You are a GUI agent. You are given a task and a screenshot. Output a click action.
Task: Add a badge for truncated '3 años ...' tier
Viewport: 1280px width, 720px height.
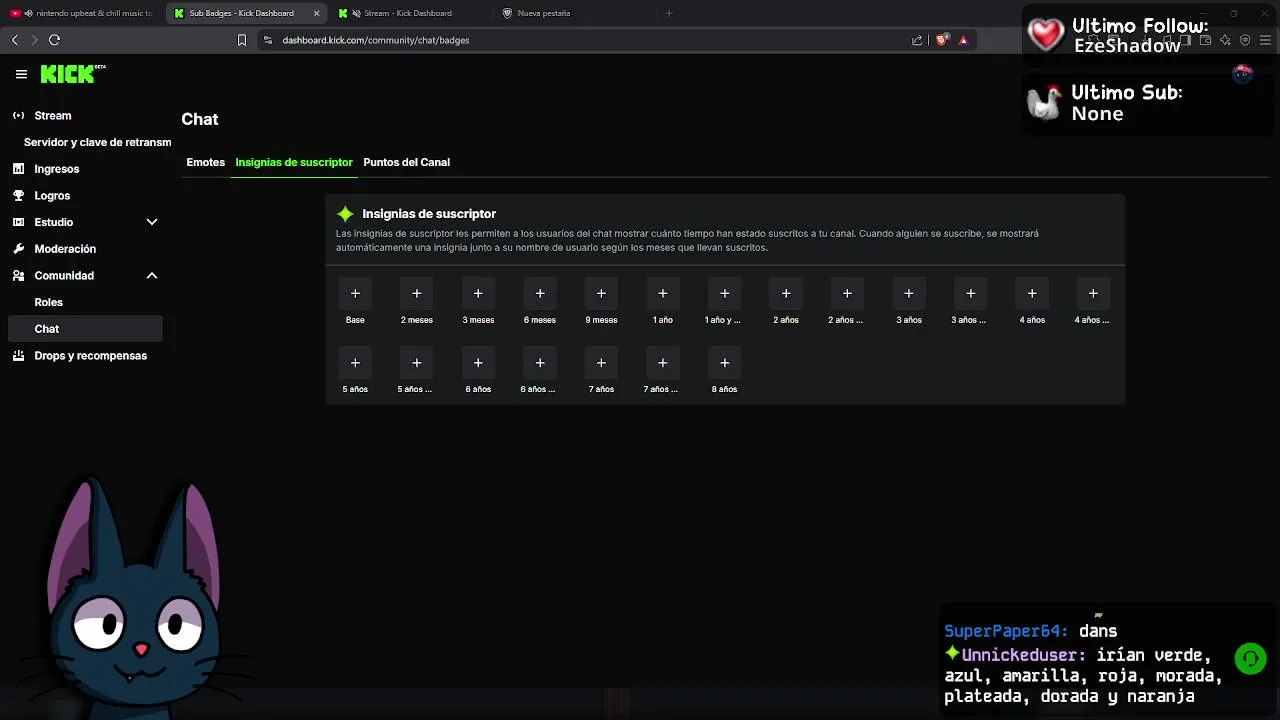coord(970,293)
